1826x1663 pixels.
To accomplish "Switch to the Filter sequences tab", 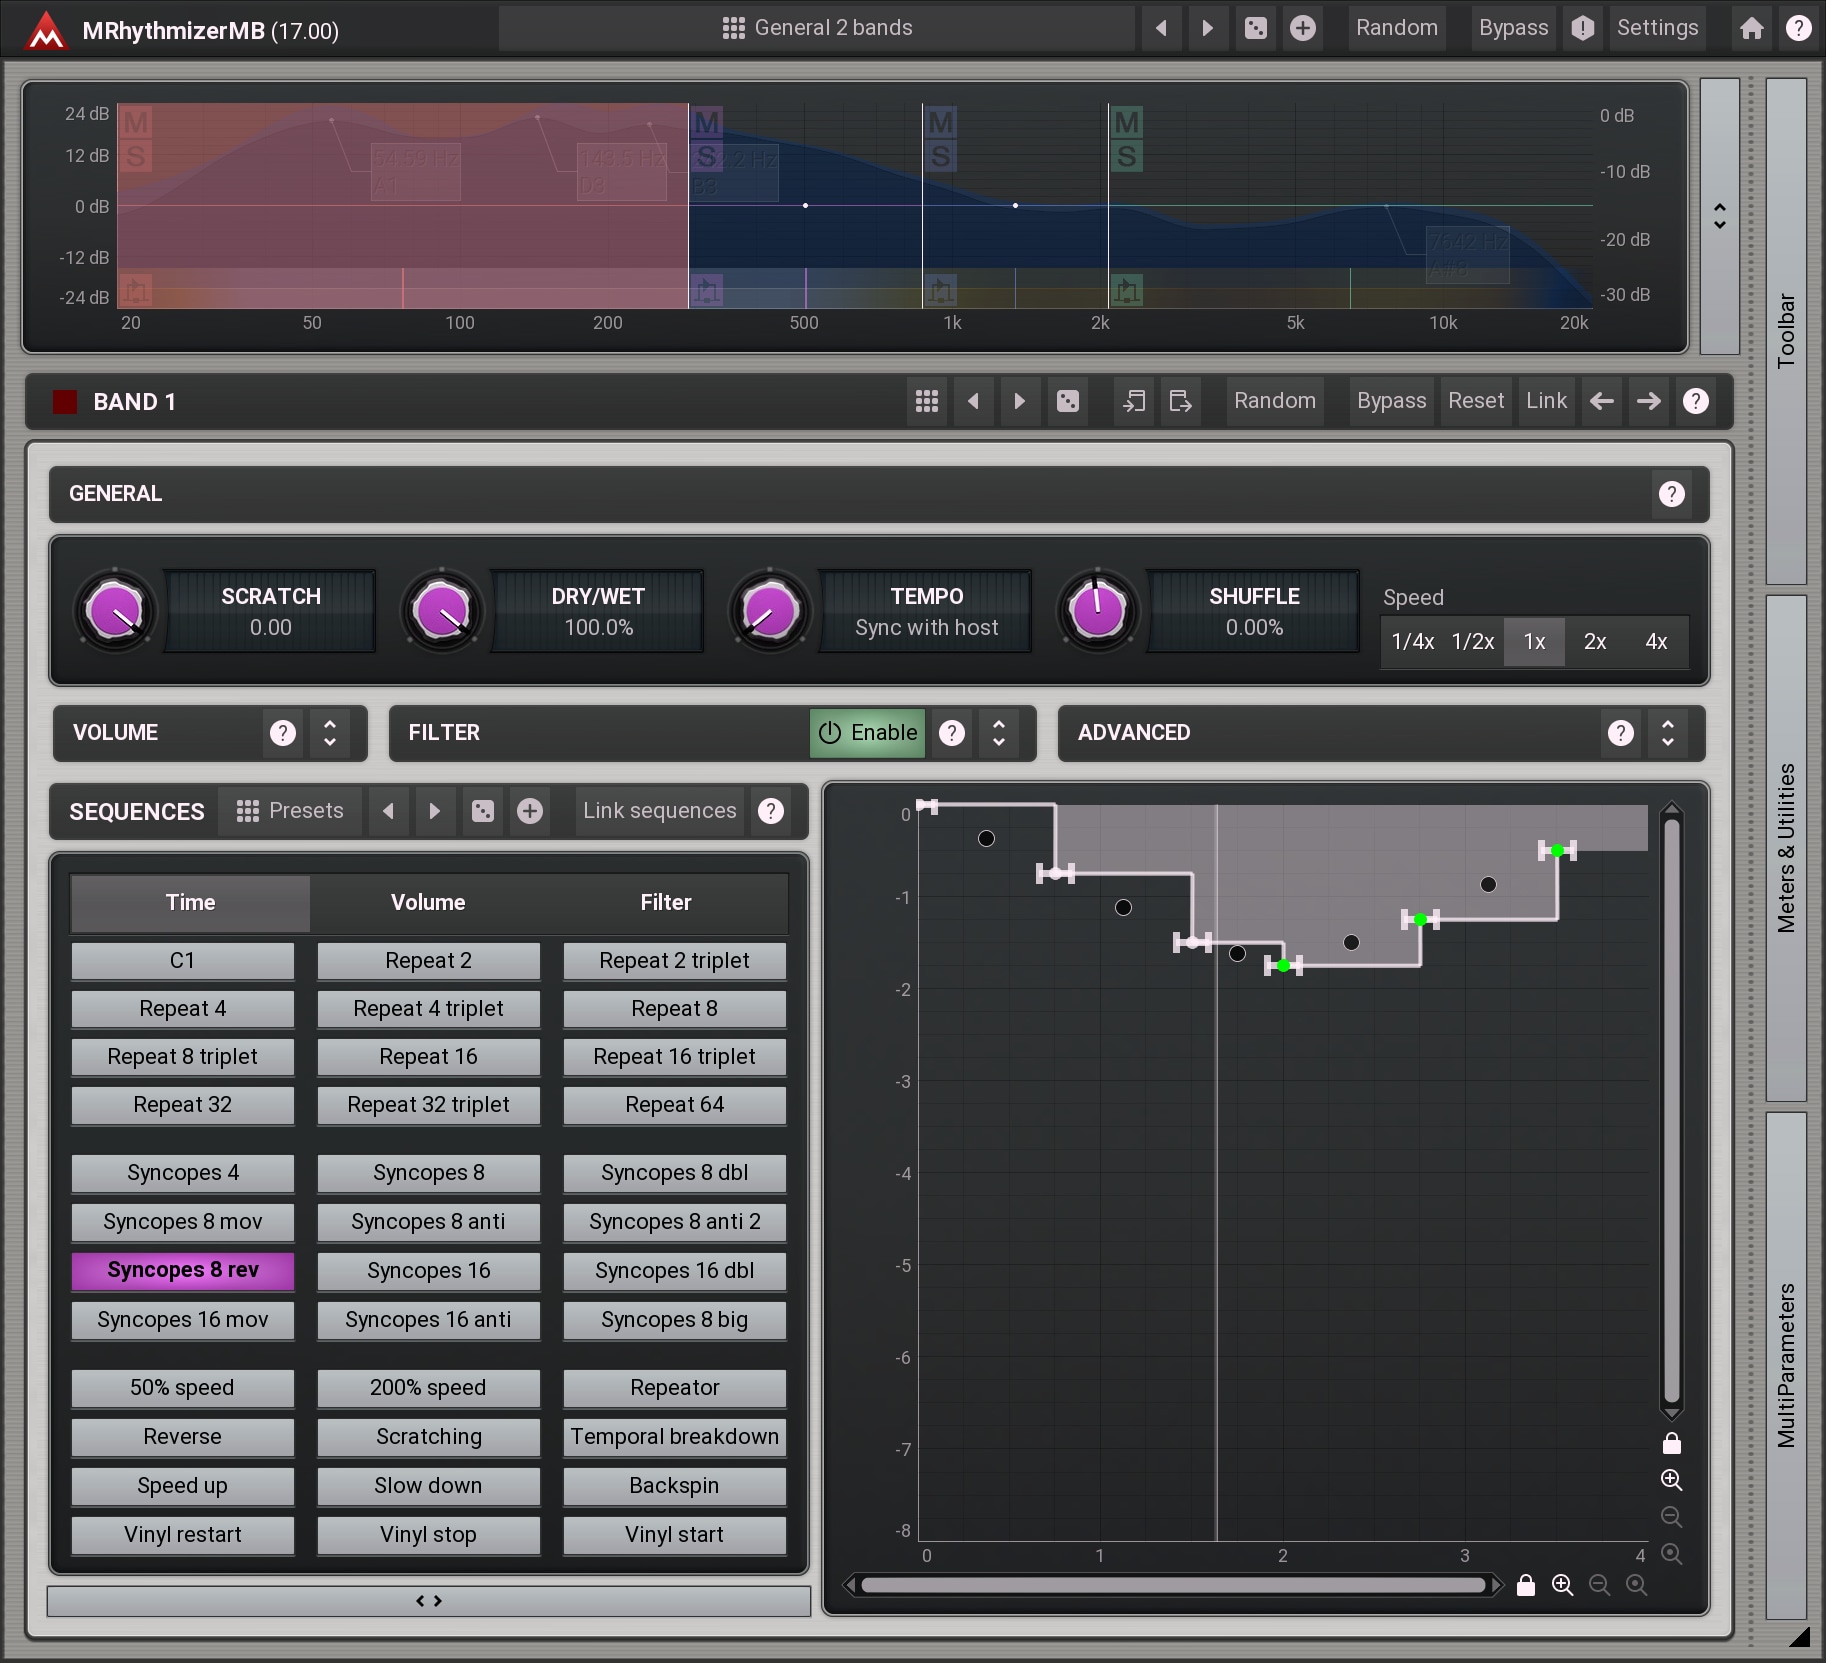I will pos(665,902).
